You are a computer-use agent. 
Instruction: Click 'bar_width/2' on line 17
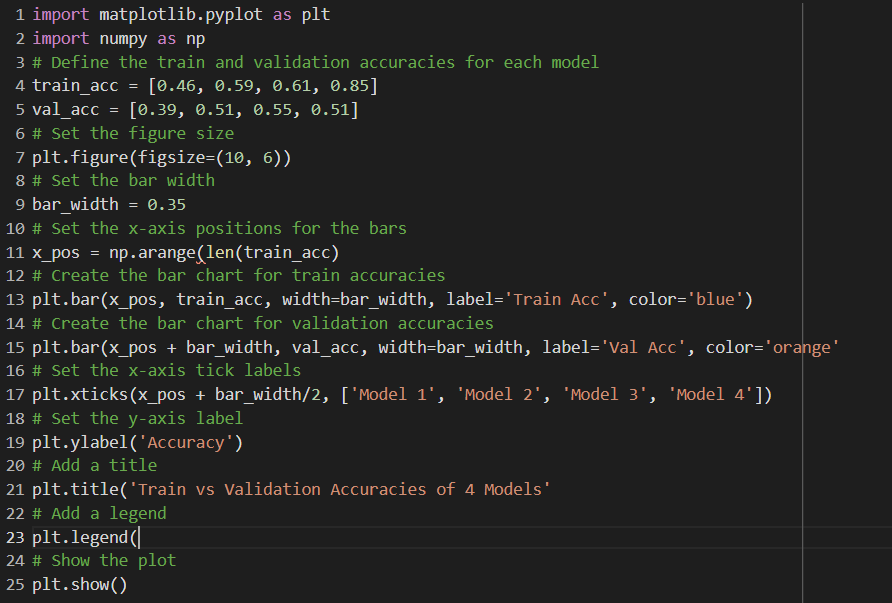coord(267,394)
